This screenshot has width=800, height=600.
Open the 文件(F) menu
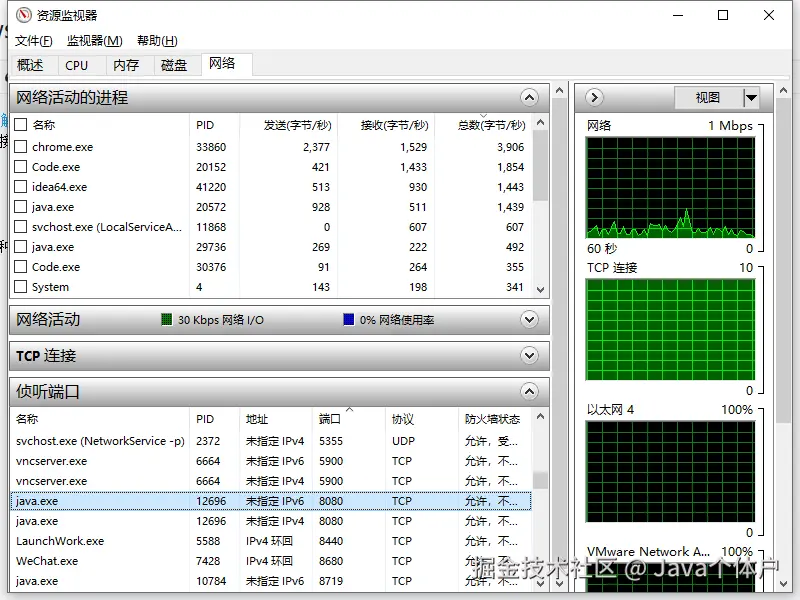pos(34,41)
